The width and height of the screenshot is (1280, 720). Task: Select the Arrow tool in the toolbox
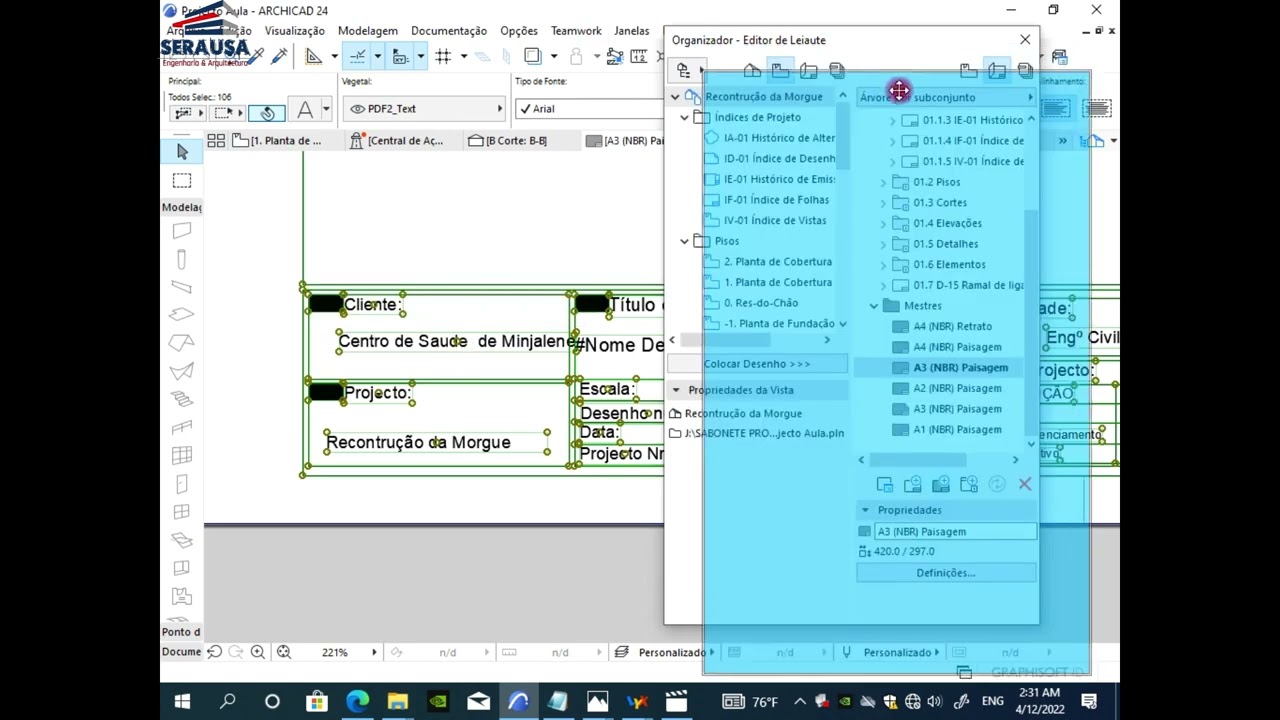pyautogui.click(x=182, y=151)
